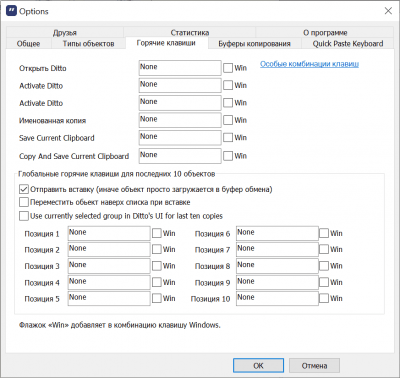This screenshot has height=378, width=400.
Task: Open the О программе tab
Action: pos(325,33)
